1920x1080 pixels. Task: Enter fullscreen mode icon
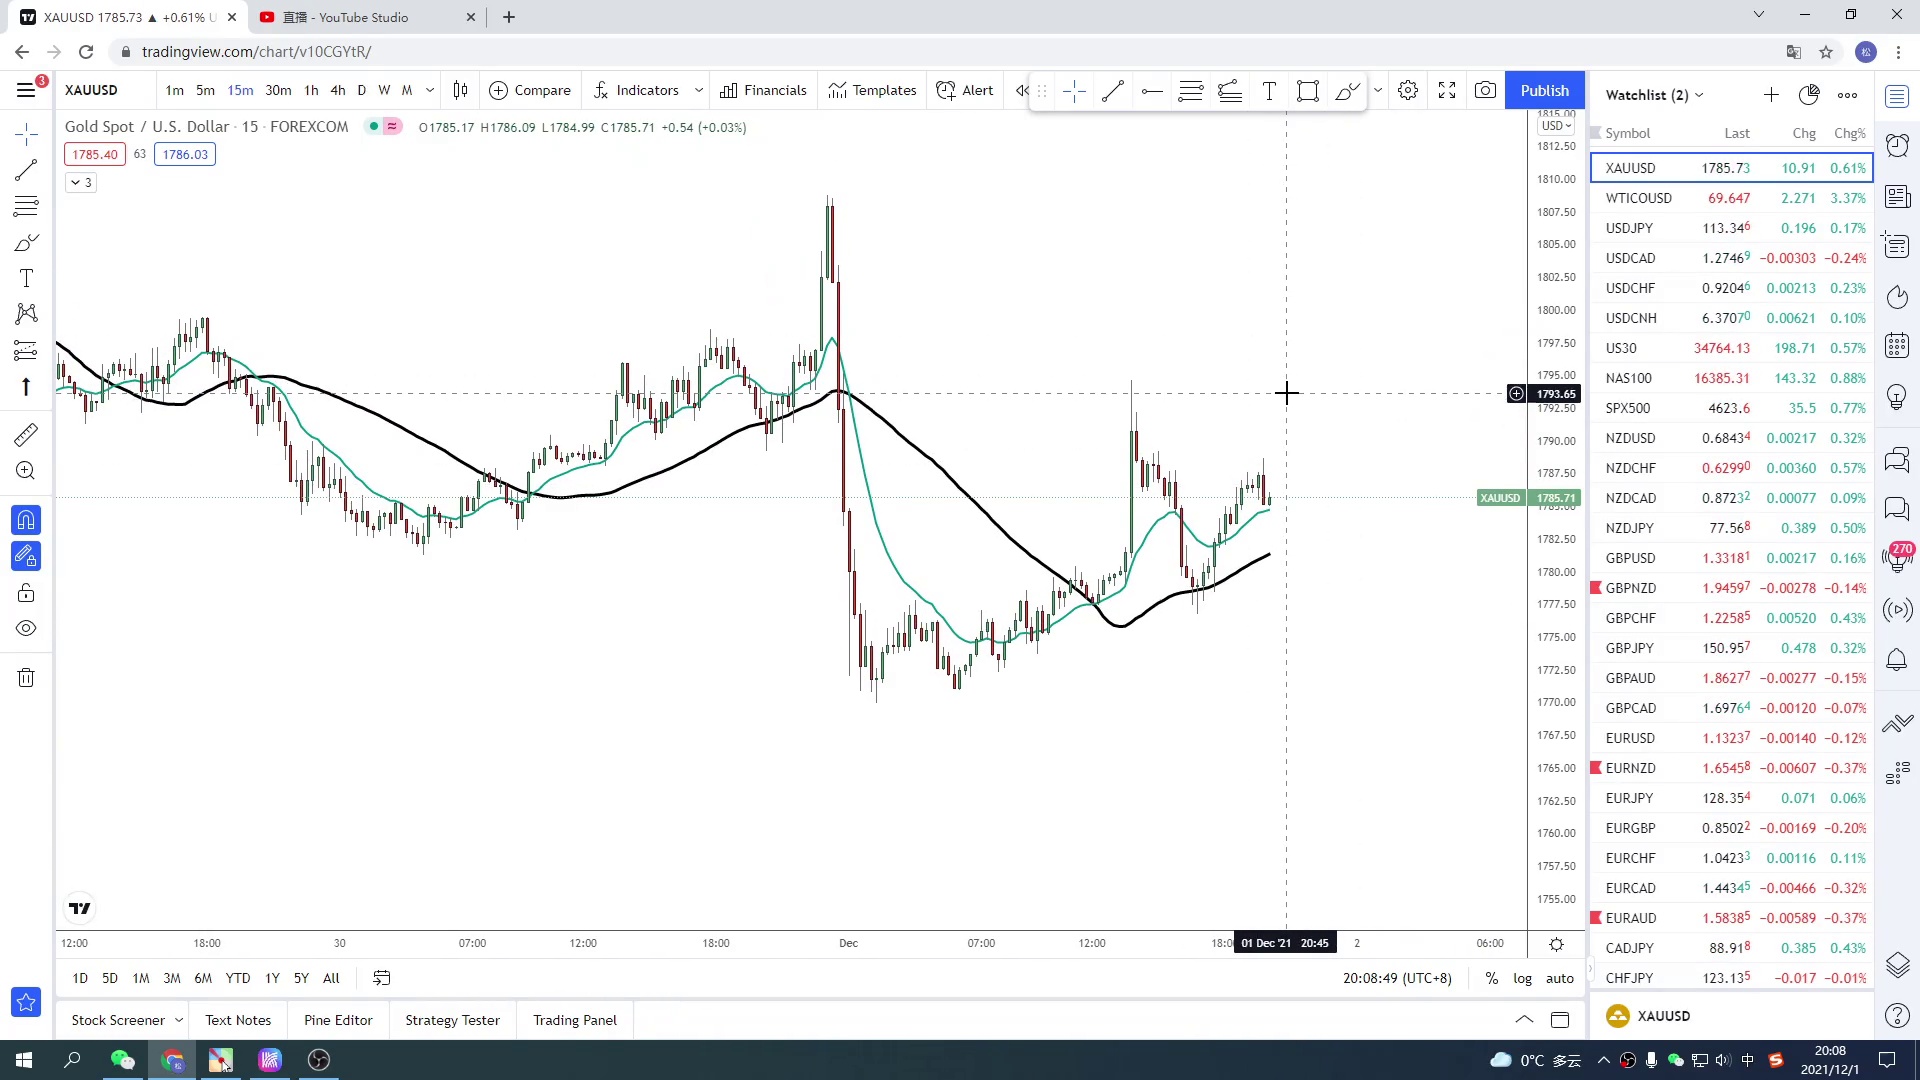coord(1447,90)
